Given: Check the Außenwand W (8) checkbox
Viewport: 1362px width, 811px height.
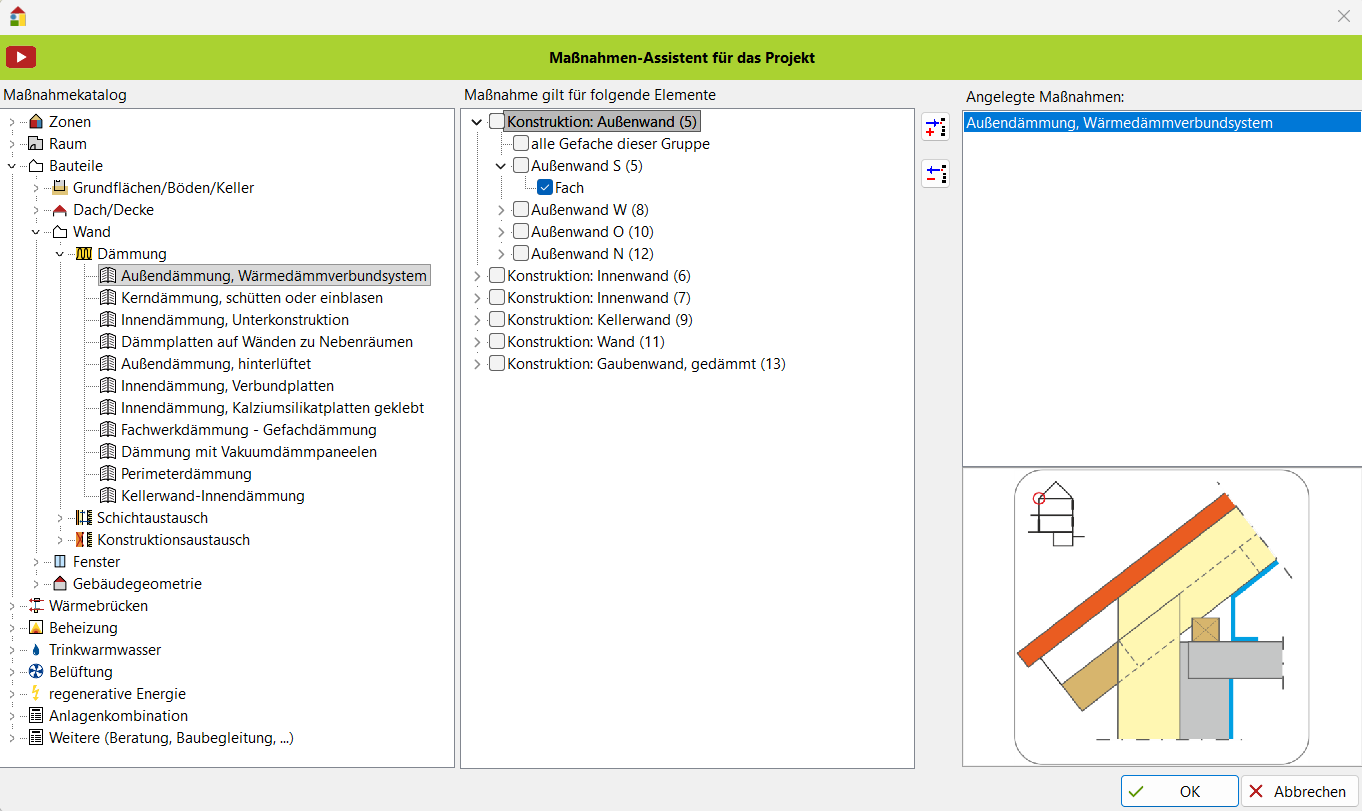Looking at the screenshot, I should (x=521, y=210).
